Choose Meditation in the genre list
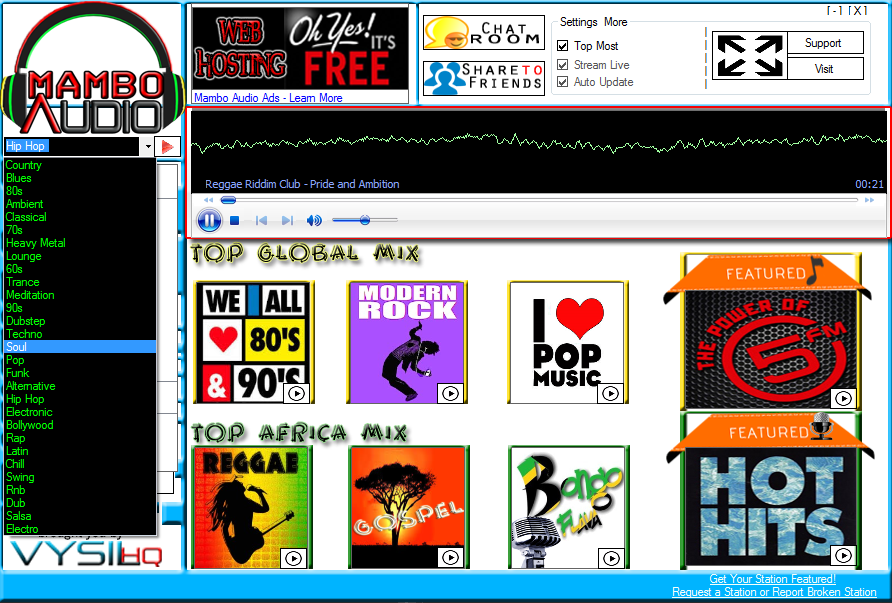This screenshot has height=603, width=892. [x=80, y=295]
